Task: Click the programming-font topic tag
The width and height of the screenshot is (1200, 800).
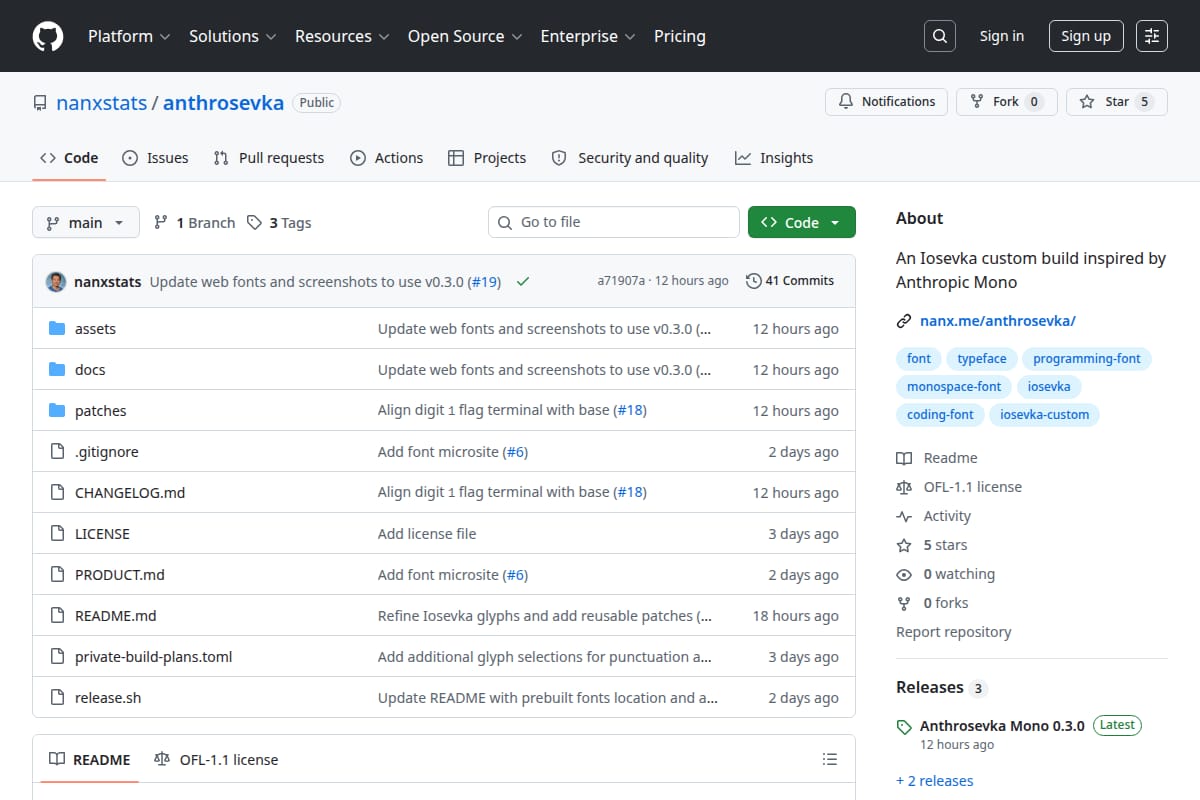Action: pyautogui.click(x=1087, y=359)
